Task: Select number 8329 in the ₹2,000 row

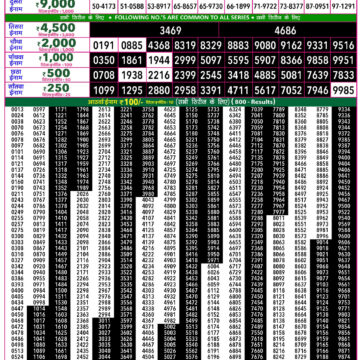Action: click(211, 45)
